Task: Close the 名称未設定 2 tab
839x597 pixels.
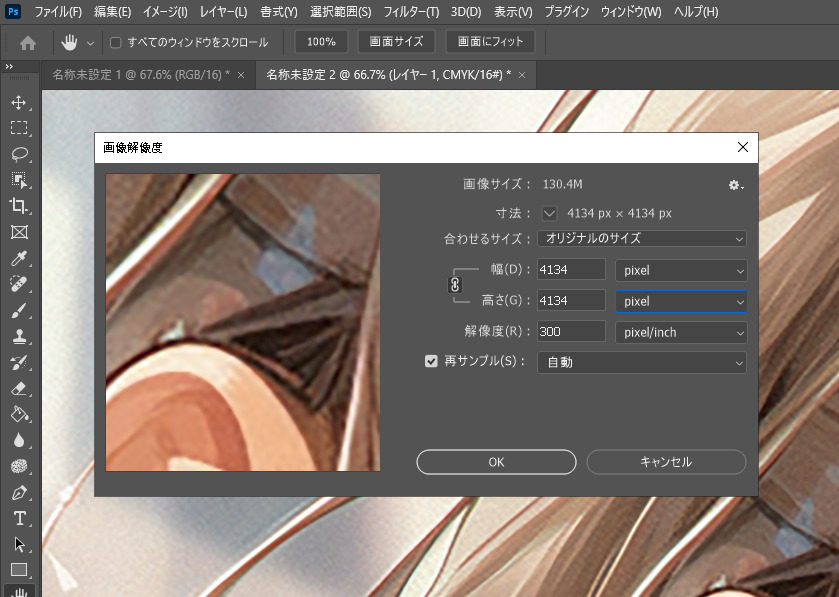Action: pos(522,75)
